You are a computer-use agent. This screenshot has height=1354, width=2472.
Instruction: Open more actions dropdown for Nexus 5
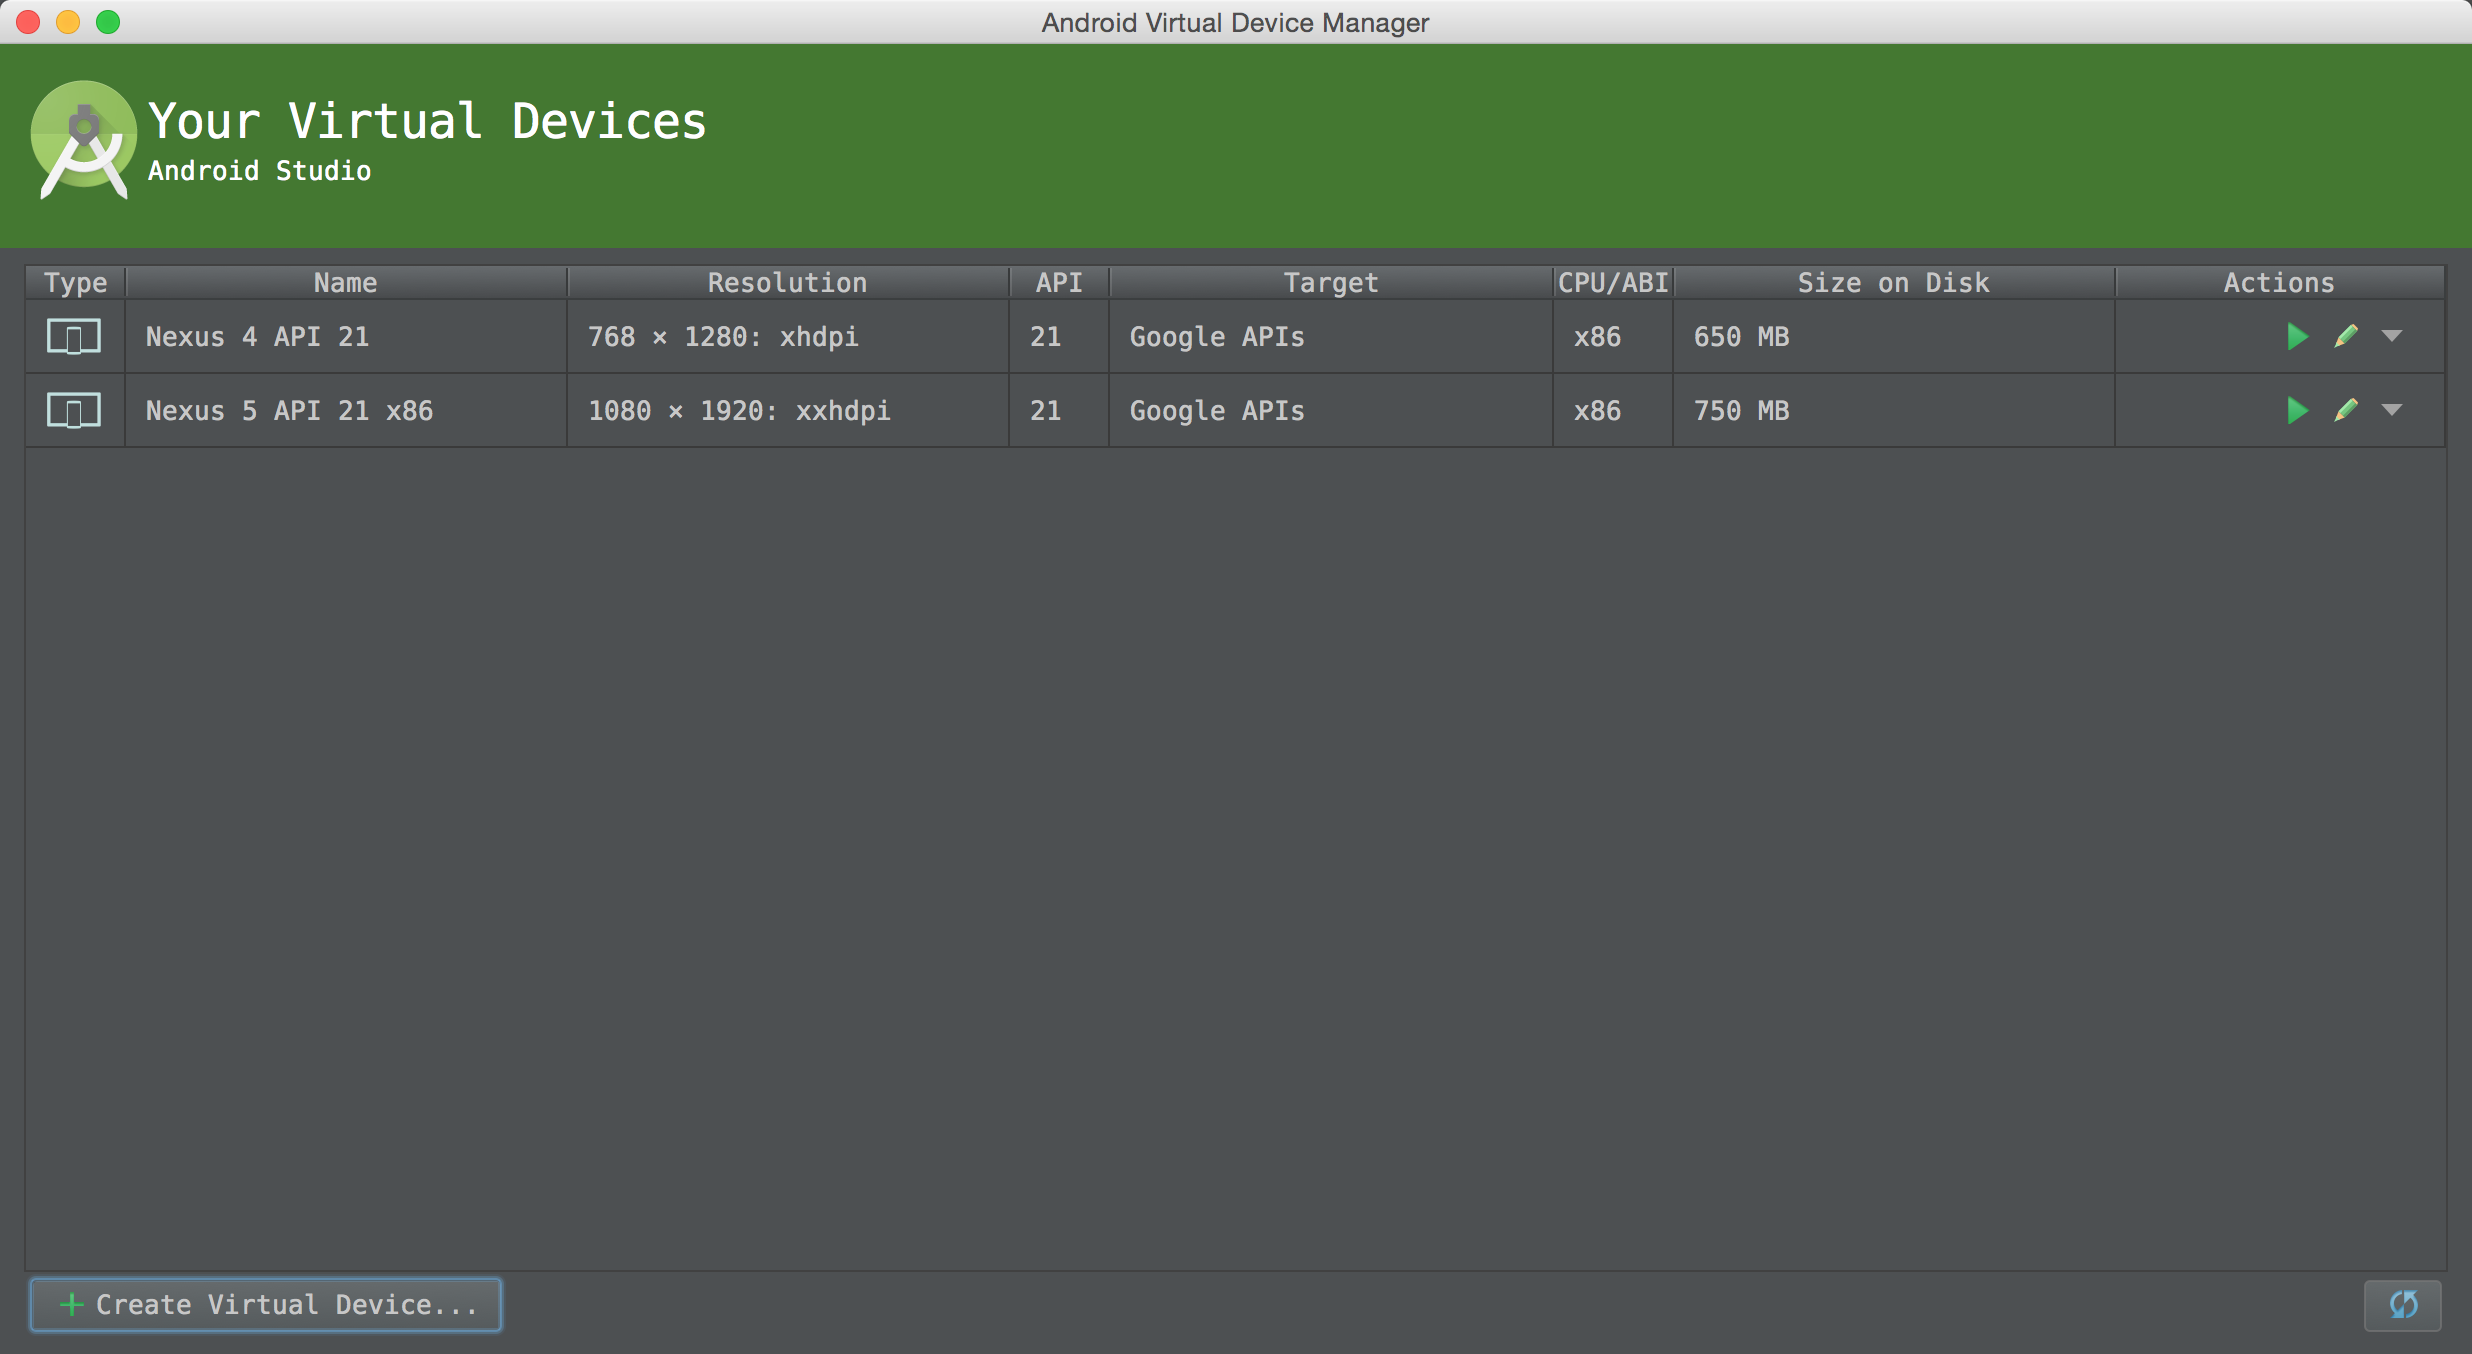point(2392,410)
